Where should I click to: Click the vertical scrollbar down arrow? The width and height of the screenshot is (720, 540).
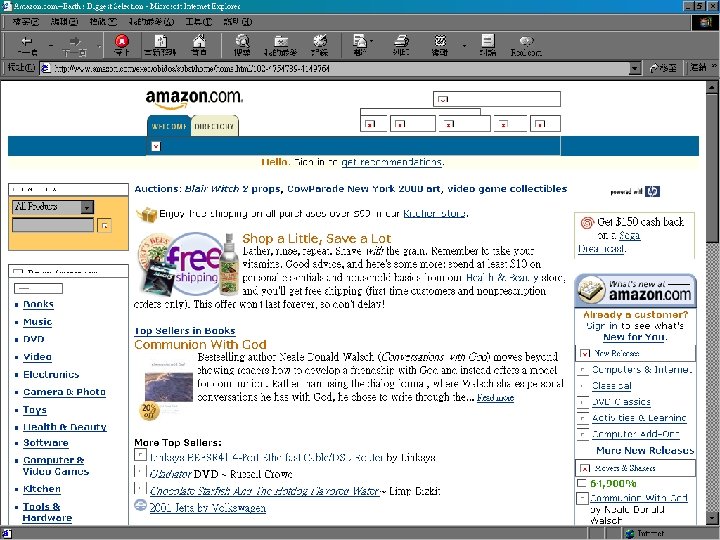pyautogui.click(x=712, y=519)
